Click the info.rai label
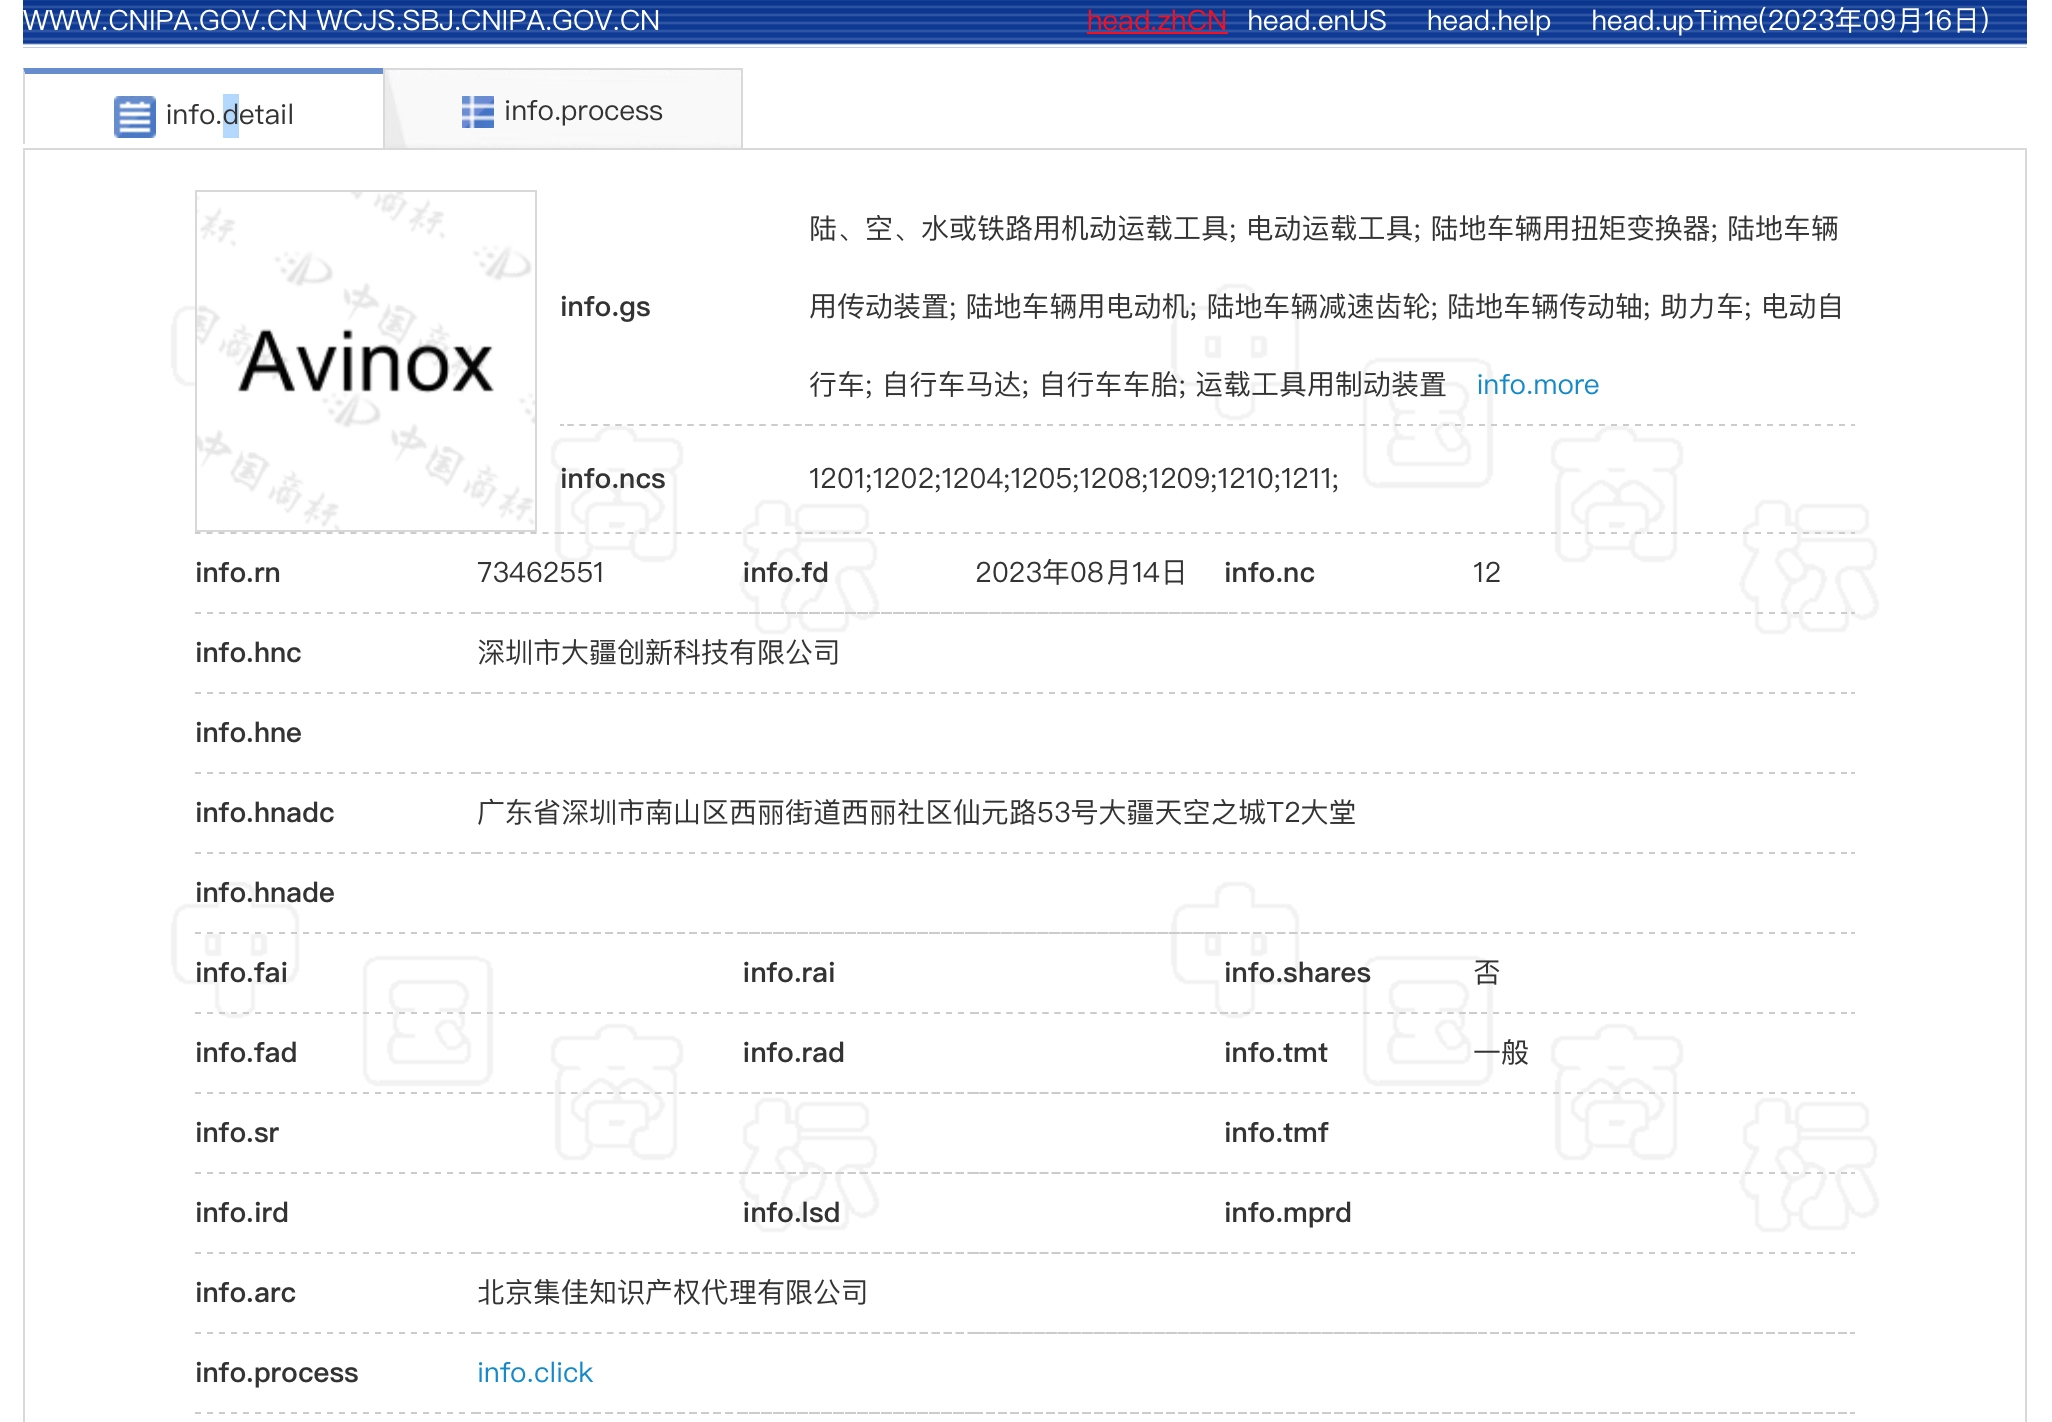The height and width of the screenshot is (1422, 2052). click(x=788, y=973)
